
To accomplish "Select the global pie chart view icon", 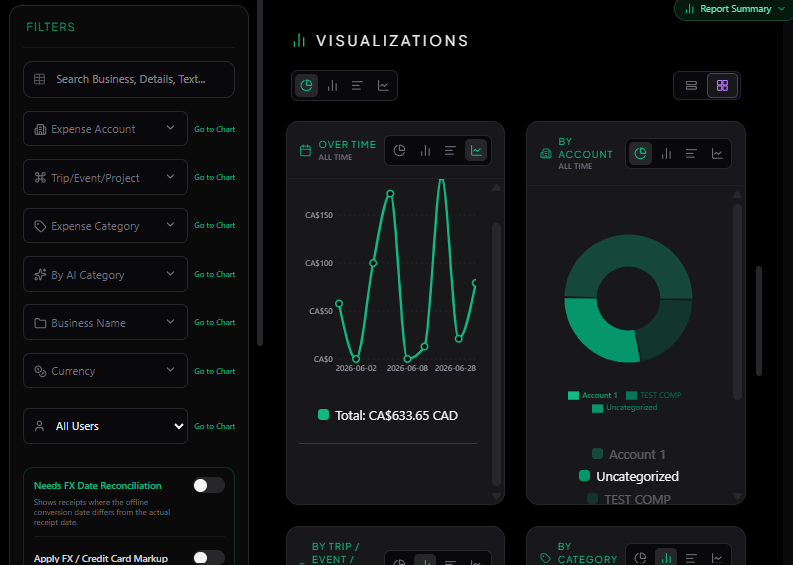I will (x=306, y=85).
